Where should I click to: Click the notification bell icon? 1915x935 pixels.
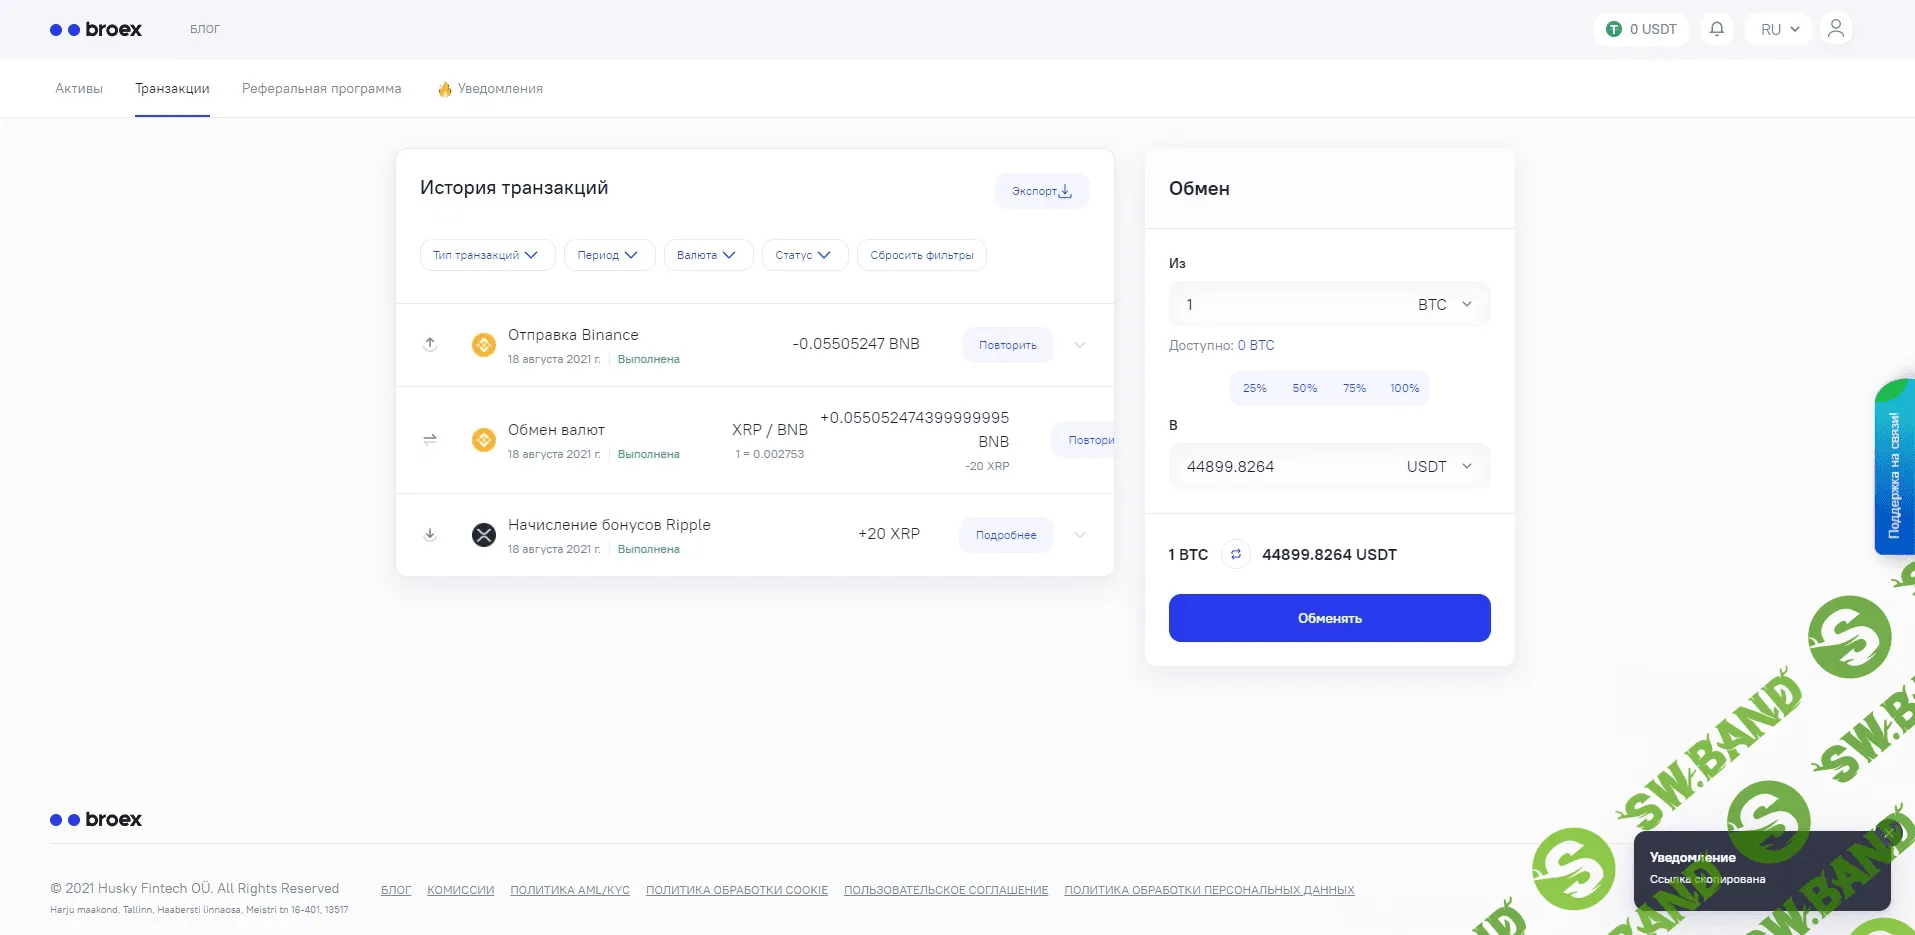point(1716,29)
